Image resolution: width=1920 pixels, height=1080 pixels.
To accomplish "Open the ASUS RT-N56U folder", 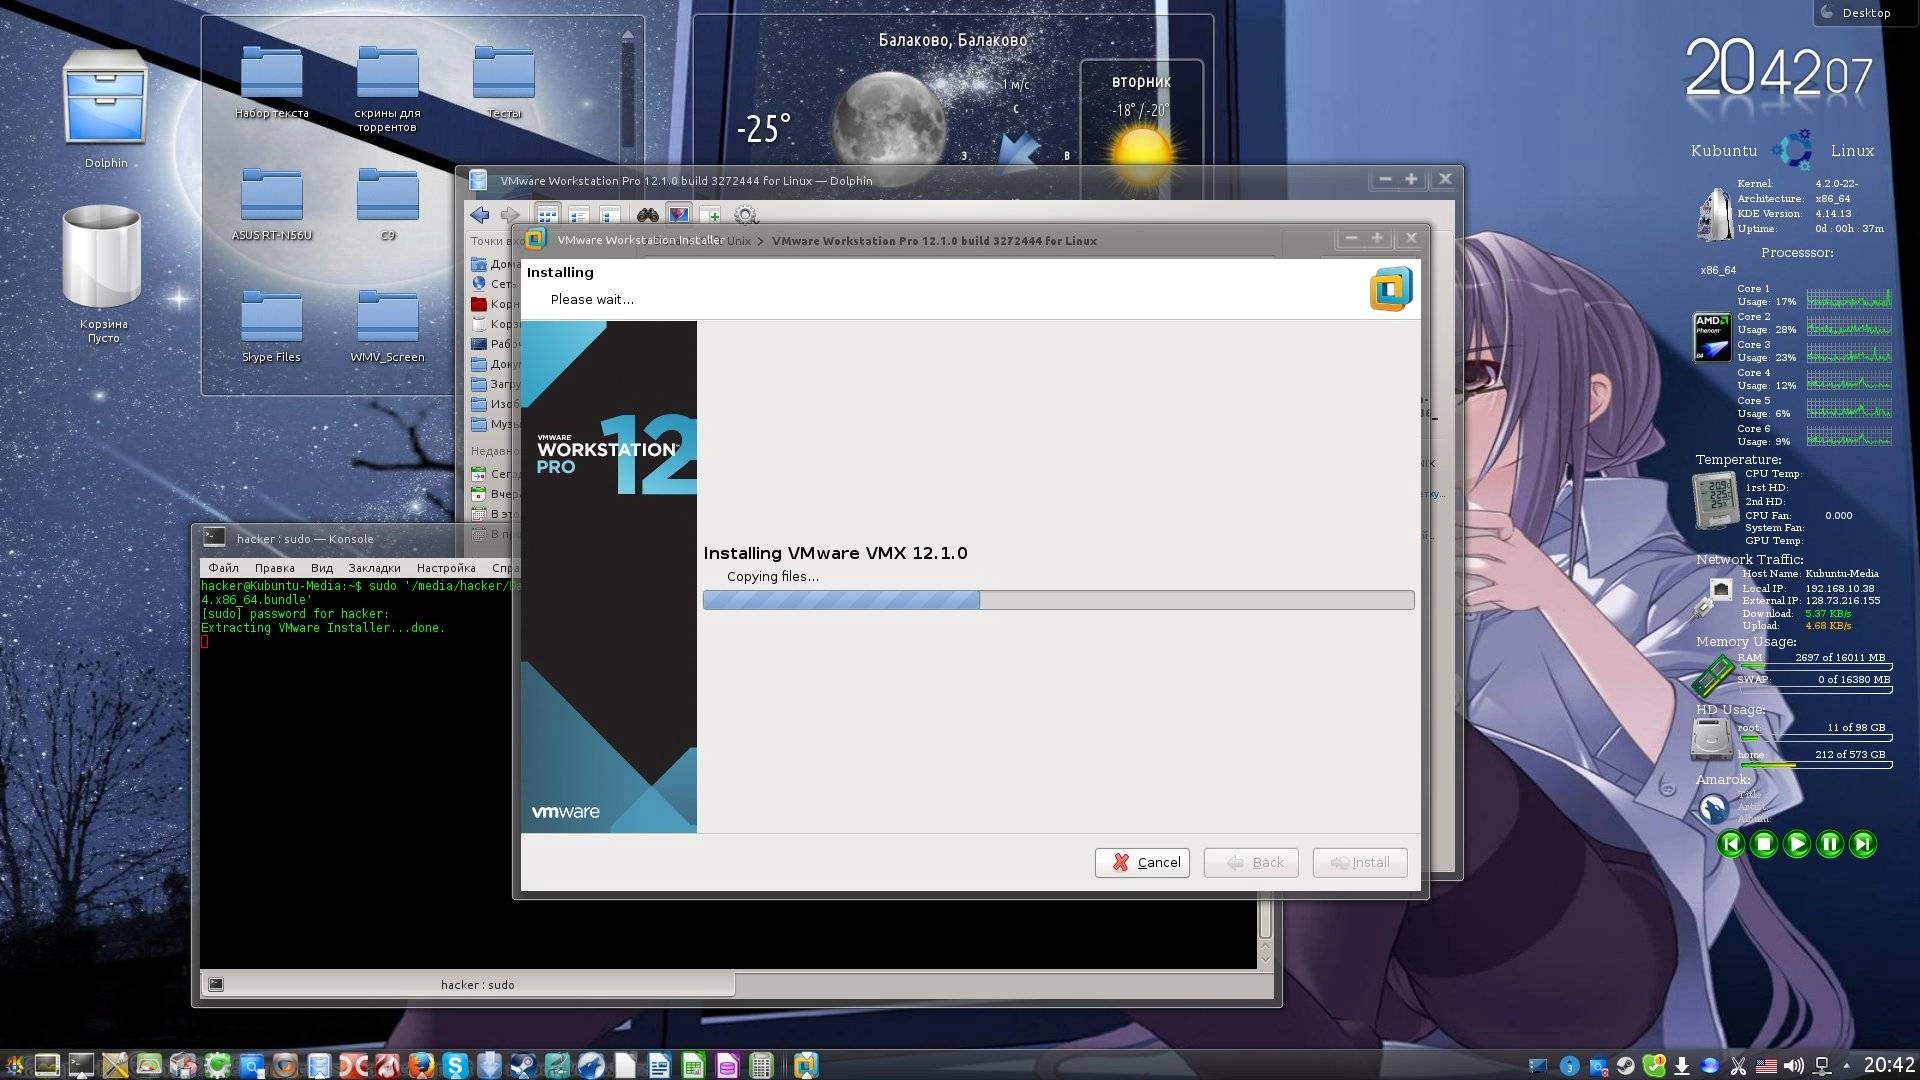I will point(271,205).
